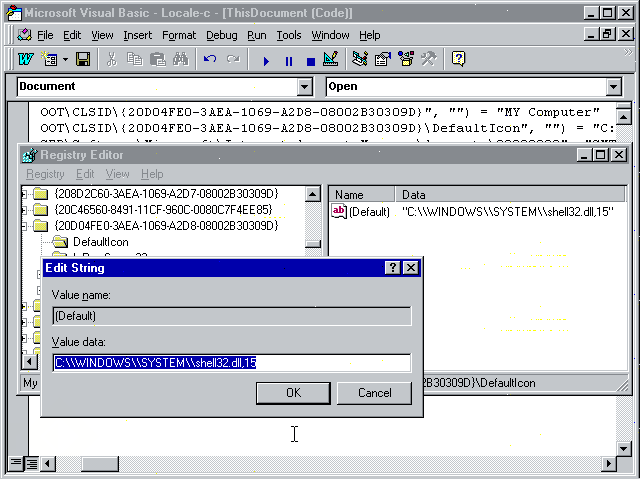
Task: Collapse the {20D04FE0-3AEA-1069-A2D8-08002B30309D} key
Action: pyautogui.click(x=24, y=226)
